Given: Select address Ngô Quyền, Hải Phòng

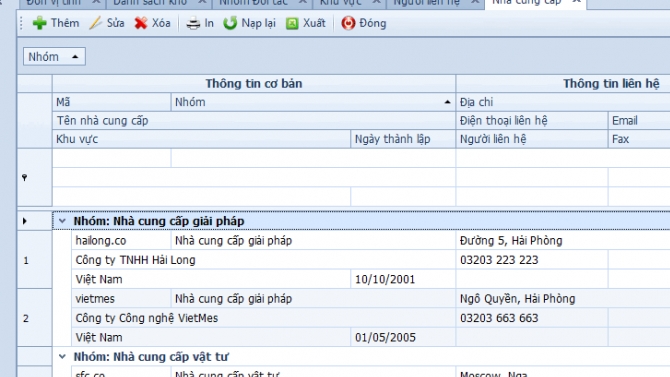Looking at the screenshot, I should pyautogui.click(x=563, y=299).
